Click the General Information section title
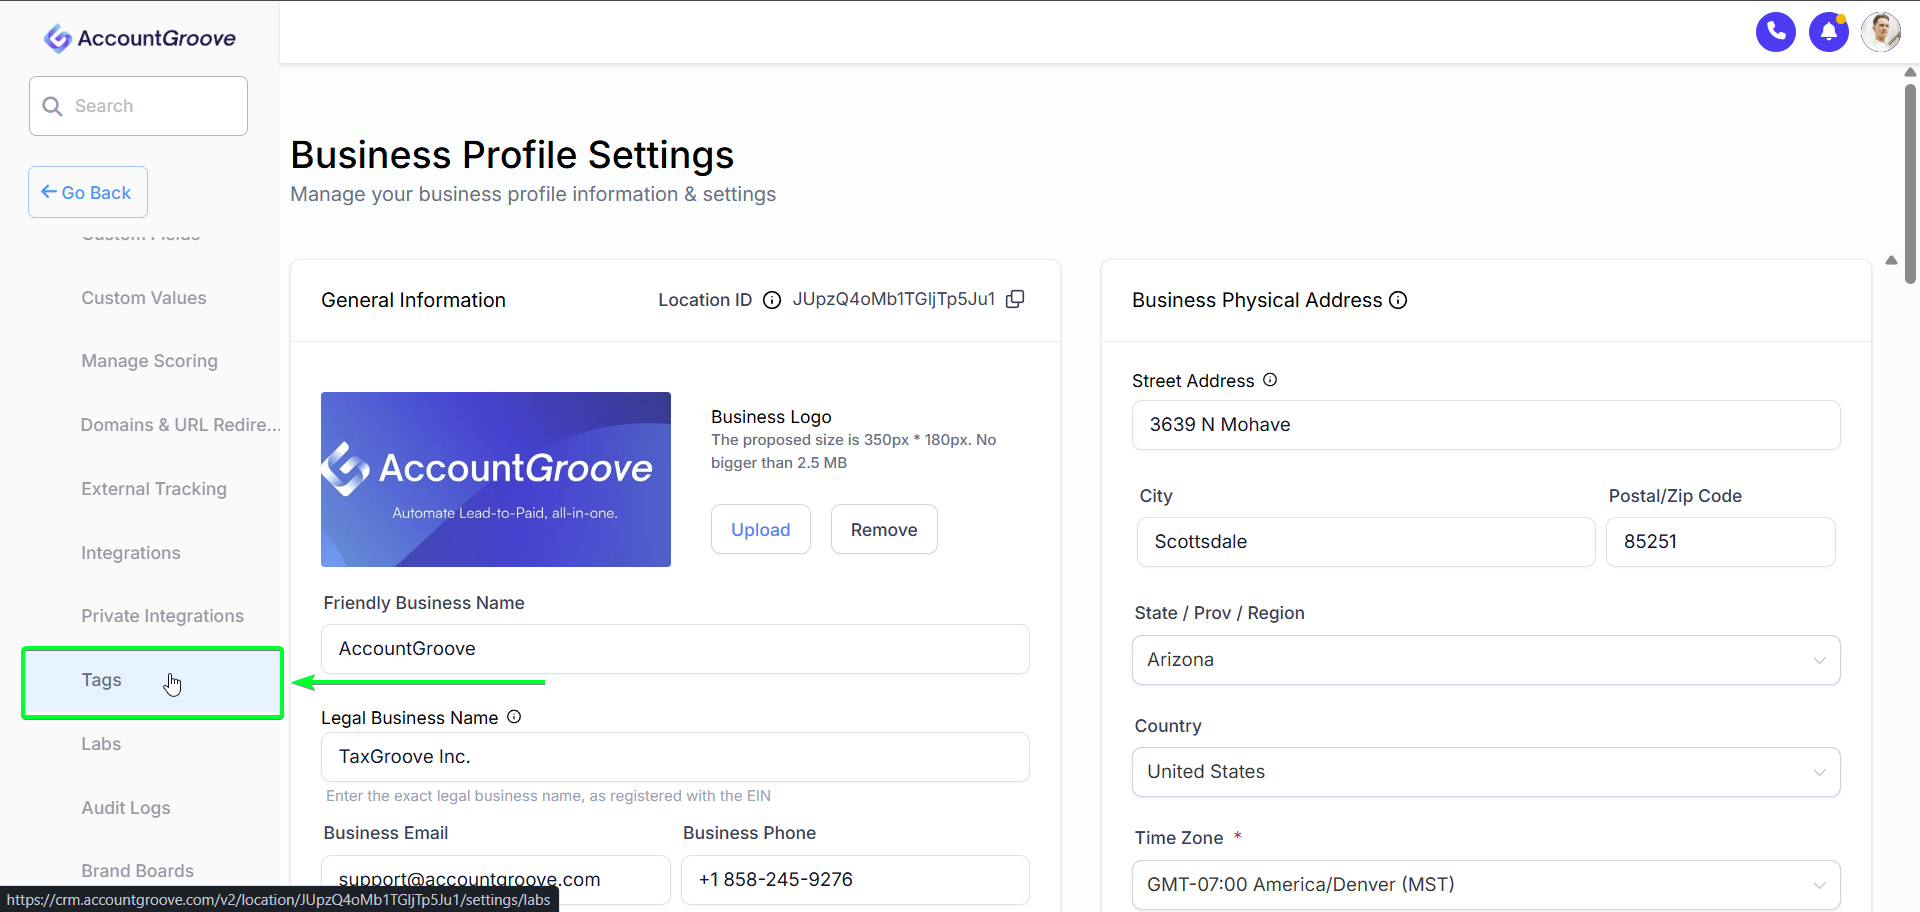 tap(413, 300)
